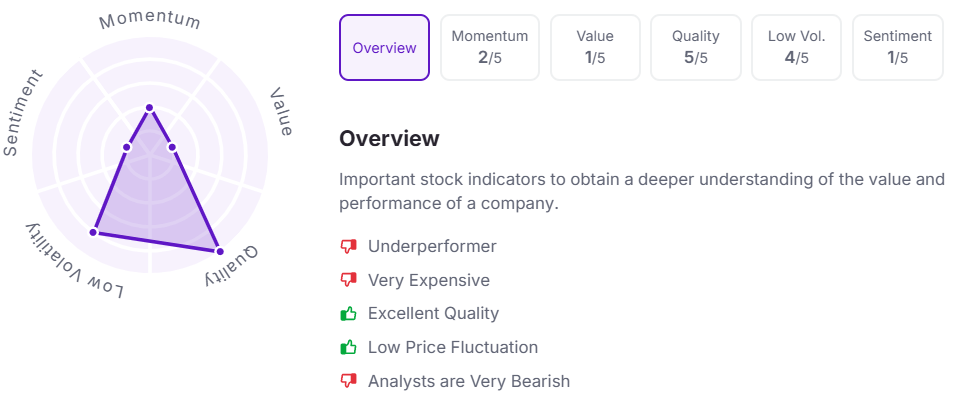
Task: Click the Sentiment data point on radar chart
Action: (x=127, y=147)
